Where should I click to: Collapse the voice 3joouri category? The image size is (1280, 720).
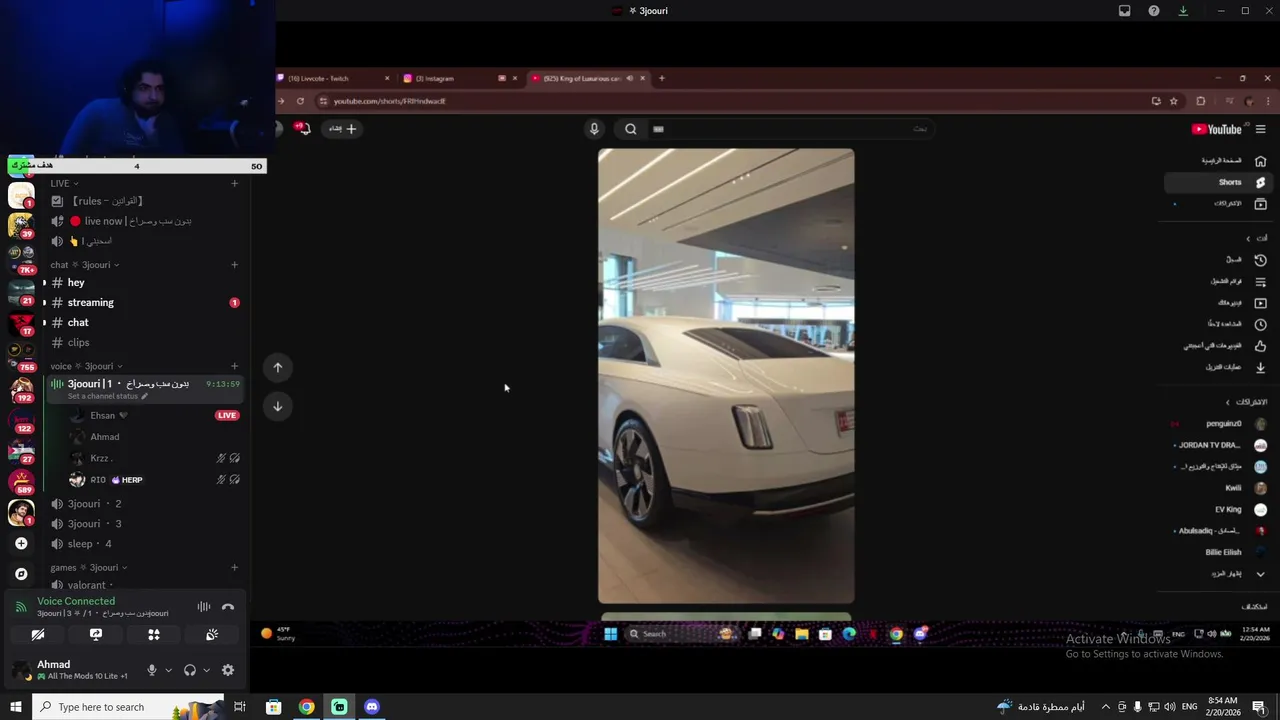[87, 366]
